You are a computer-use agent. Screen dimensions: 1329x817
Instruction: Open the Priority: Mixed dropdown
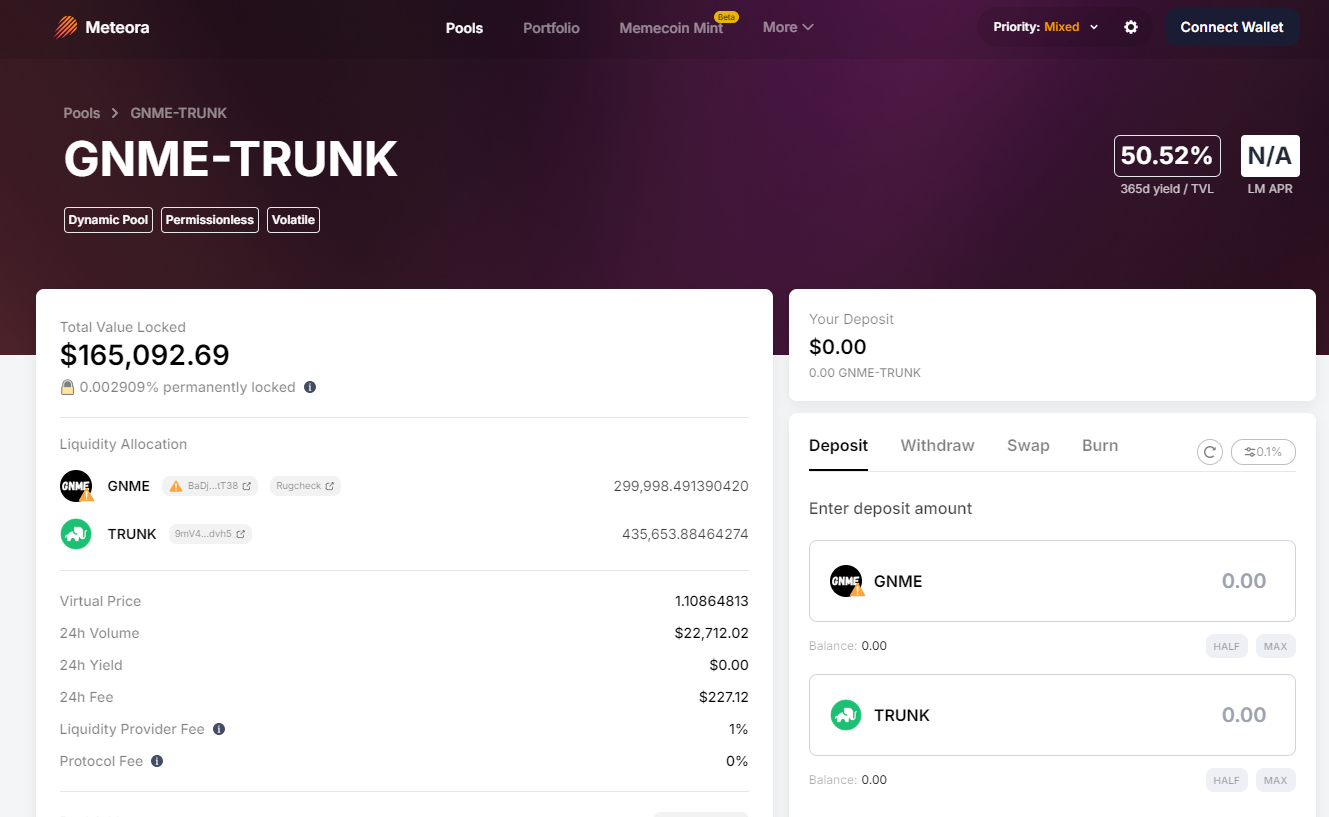(x=1046, y=27)
